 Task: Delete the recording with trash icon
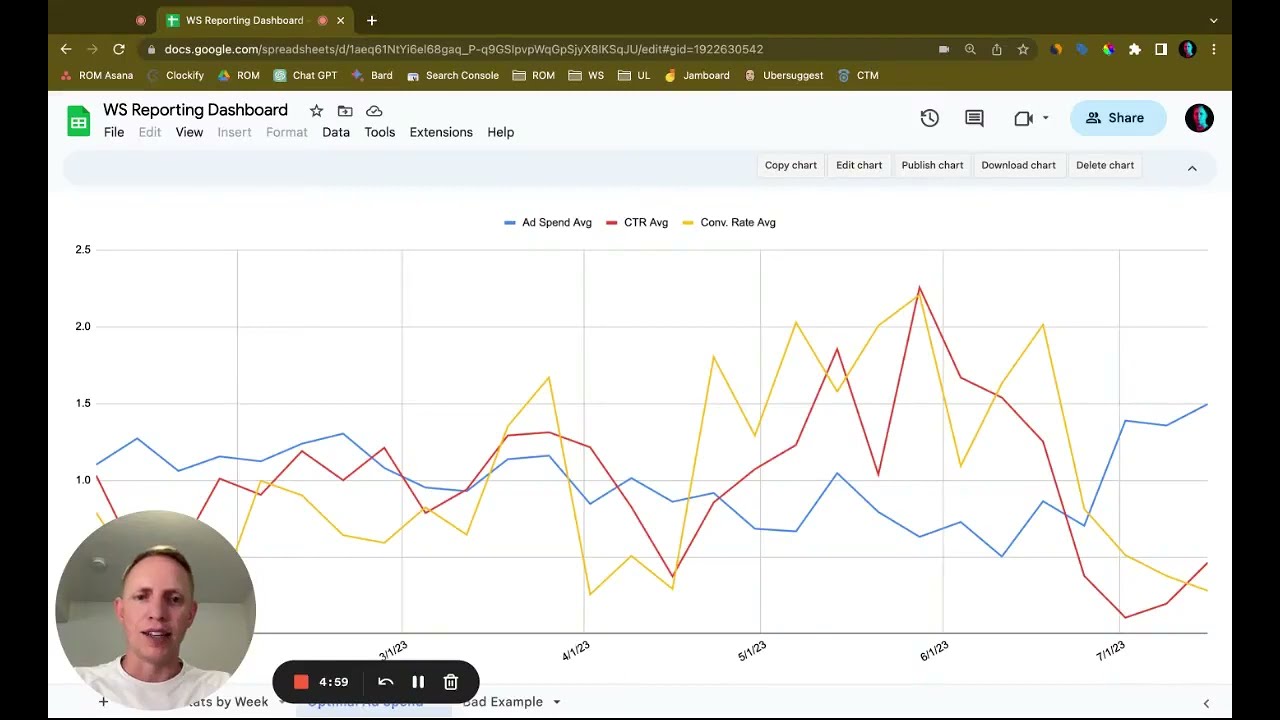[451, 682]
